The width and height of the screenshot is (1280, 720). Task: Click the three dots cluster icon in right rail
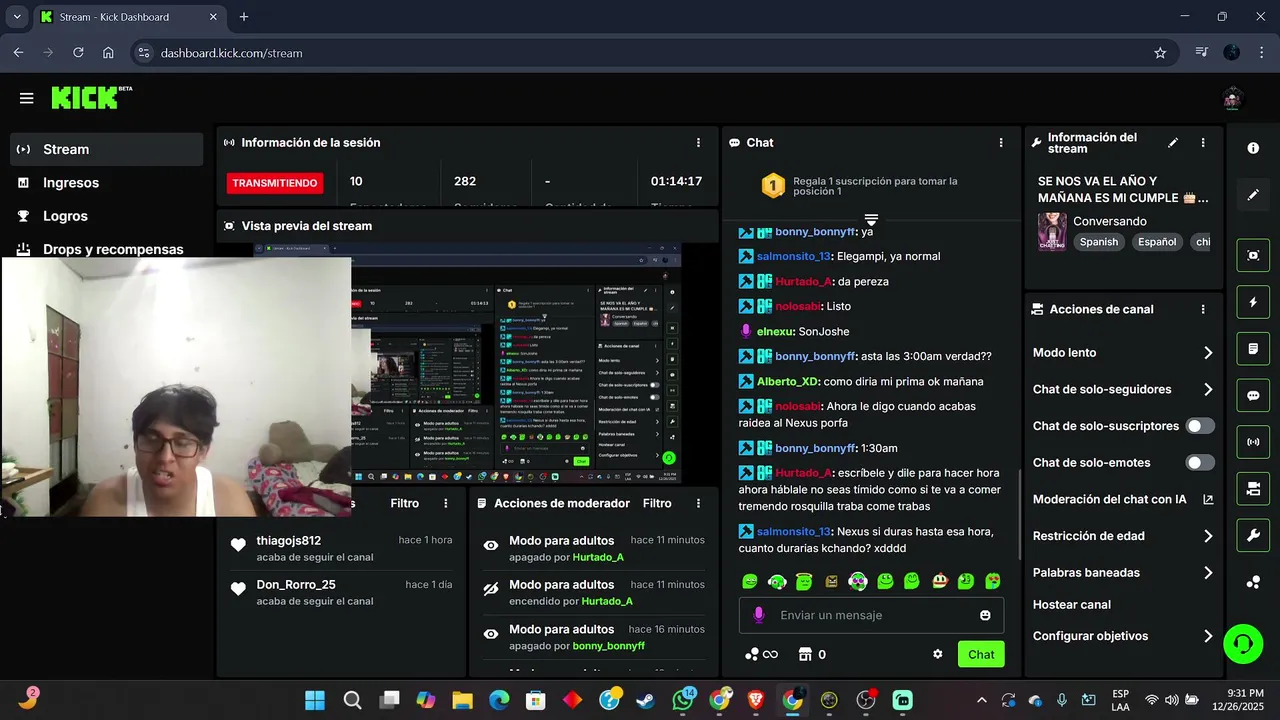(x=1253, y=583)
